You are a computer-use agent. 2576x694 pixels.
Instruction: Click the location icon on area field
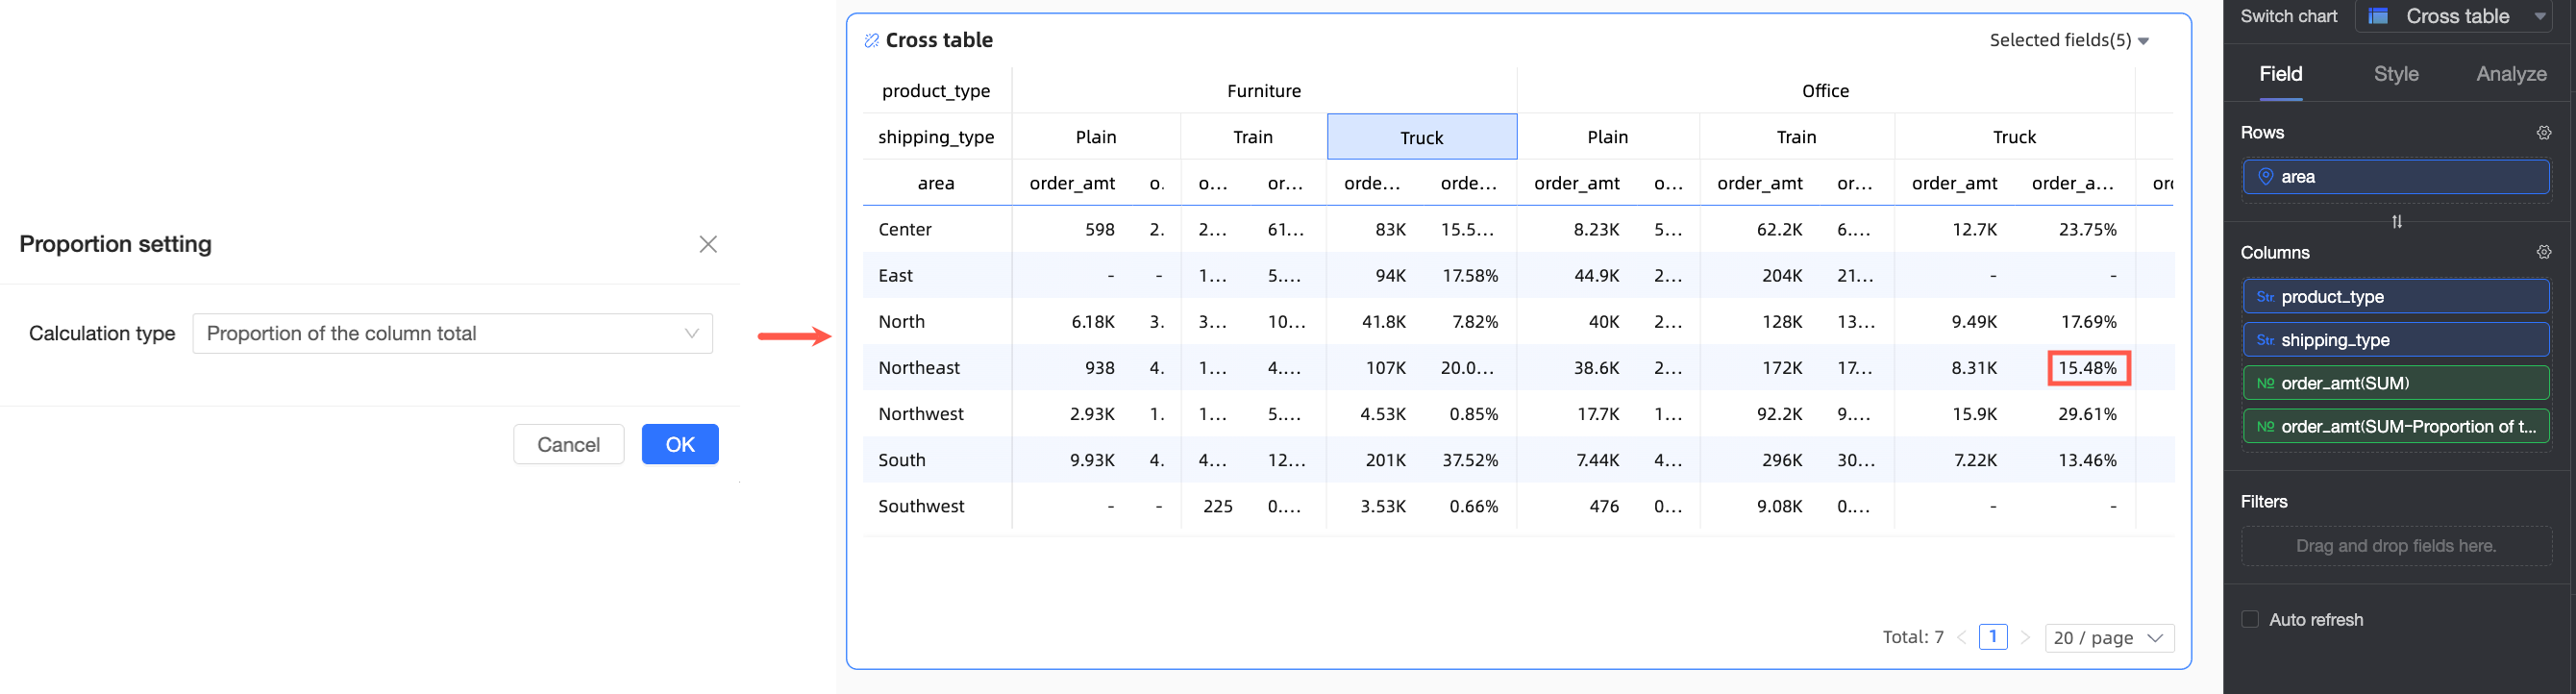[2265, 177]
